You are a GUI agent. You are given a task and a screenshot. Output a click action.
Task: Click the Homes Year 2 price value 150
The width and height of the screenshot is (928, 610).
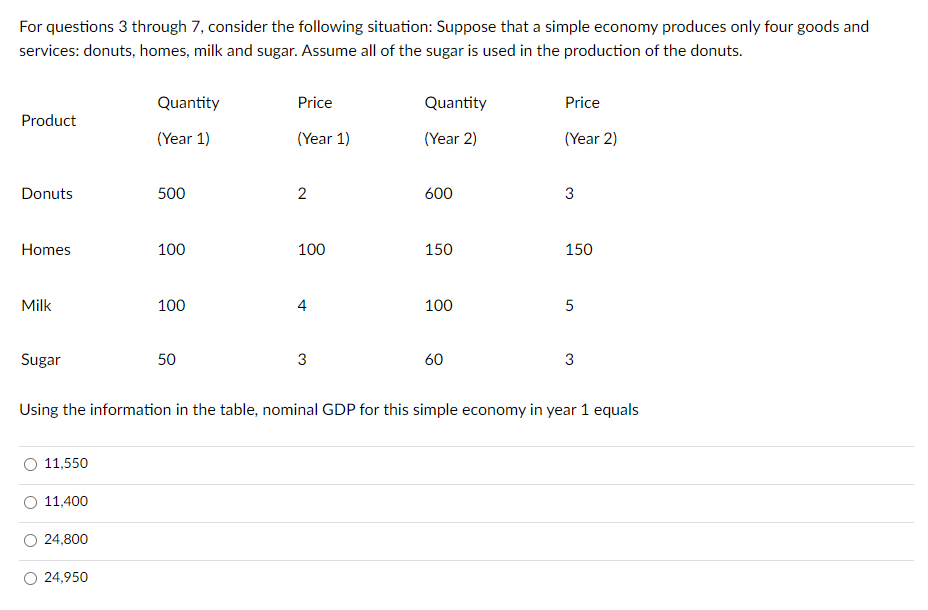point(578,250)
